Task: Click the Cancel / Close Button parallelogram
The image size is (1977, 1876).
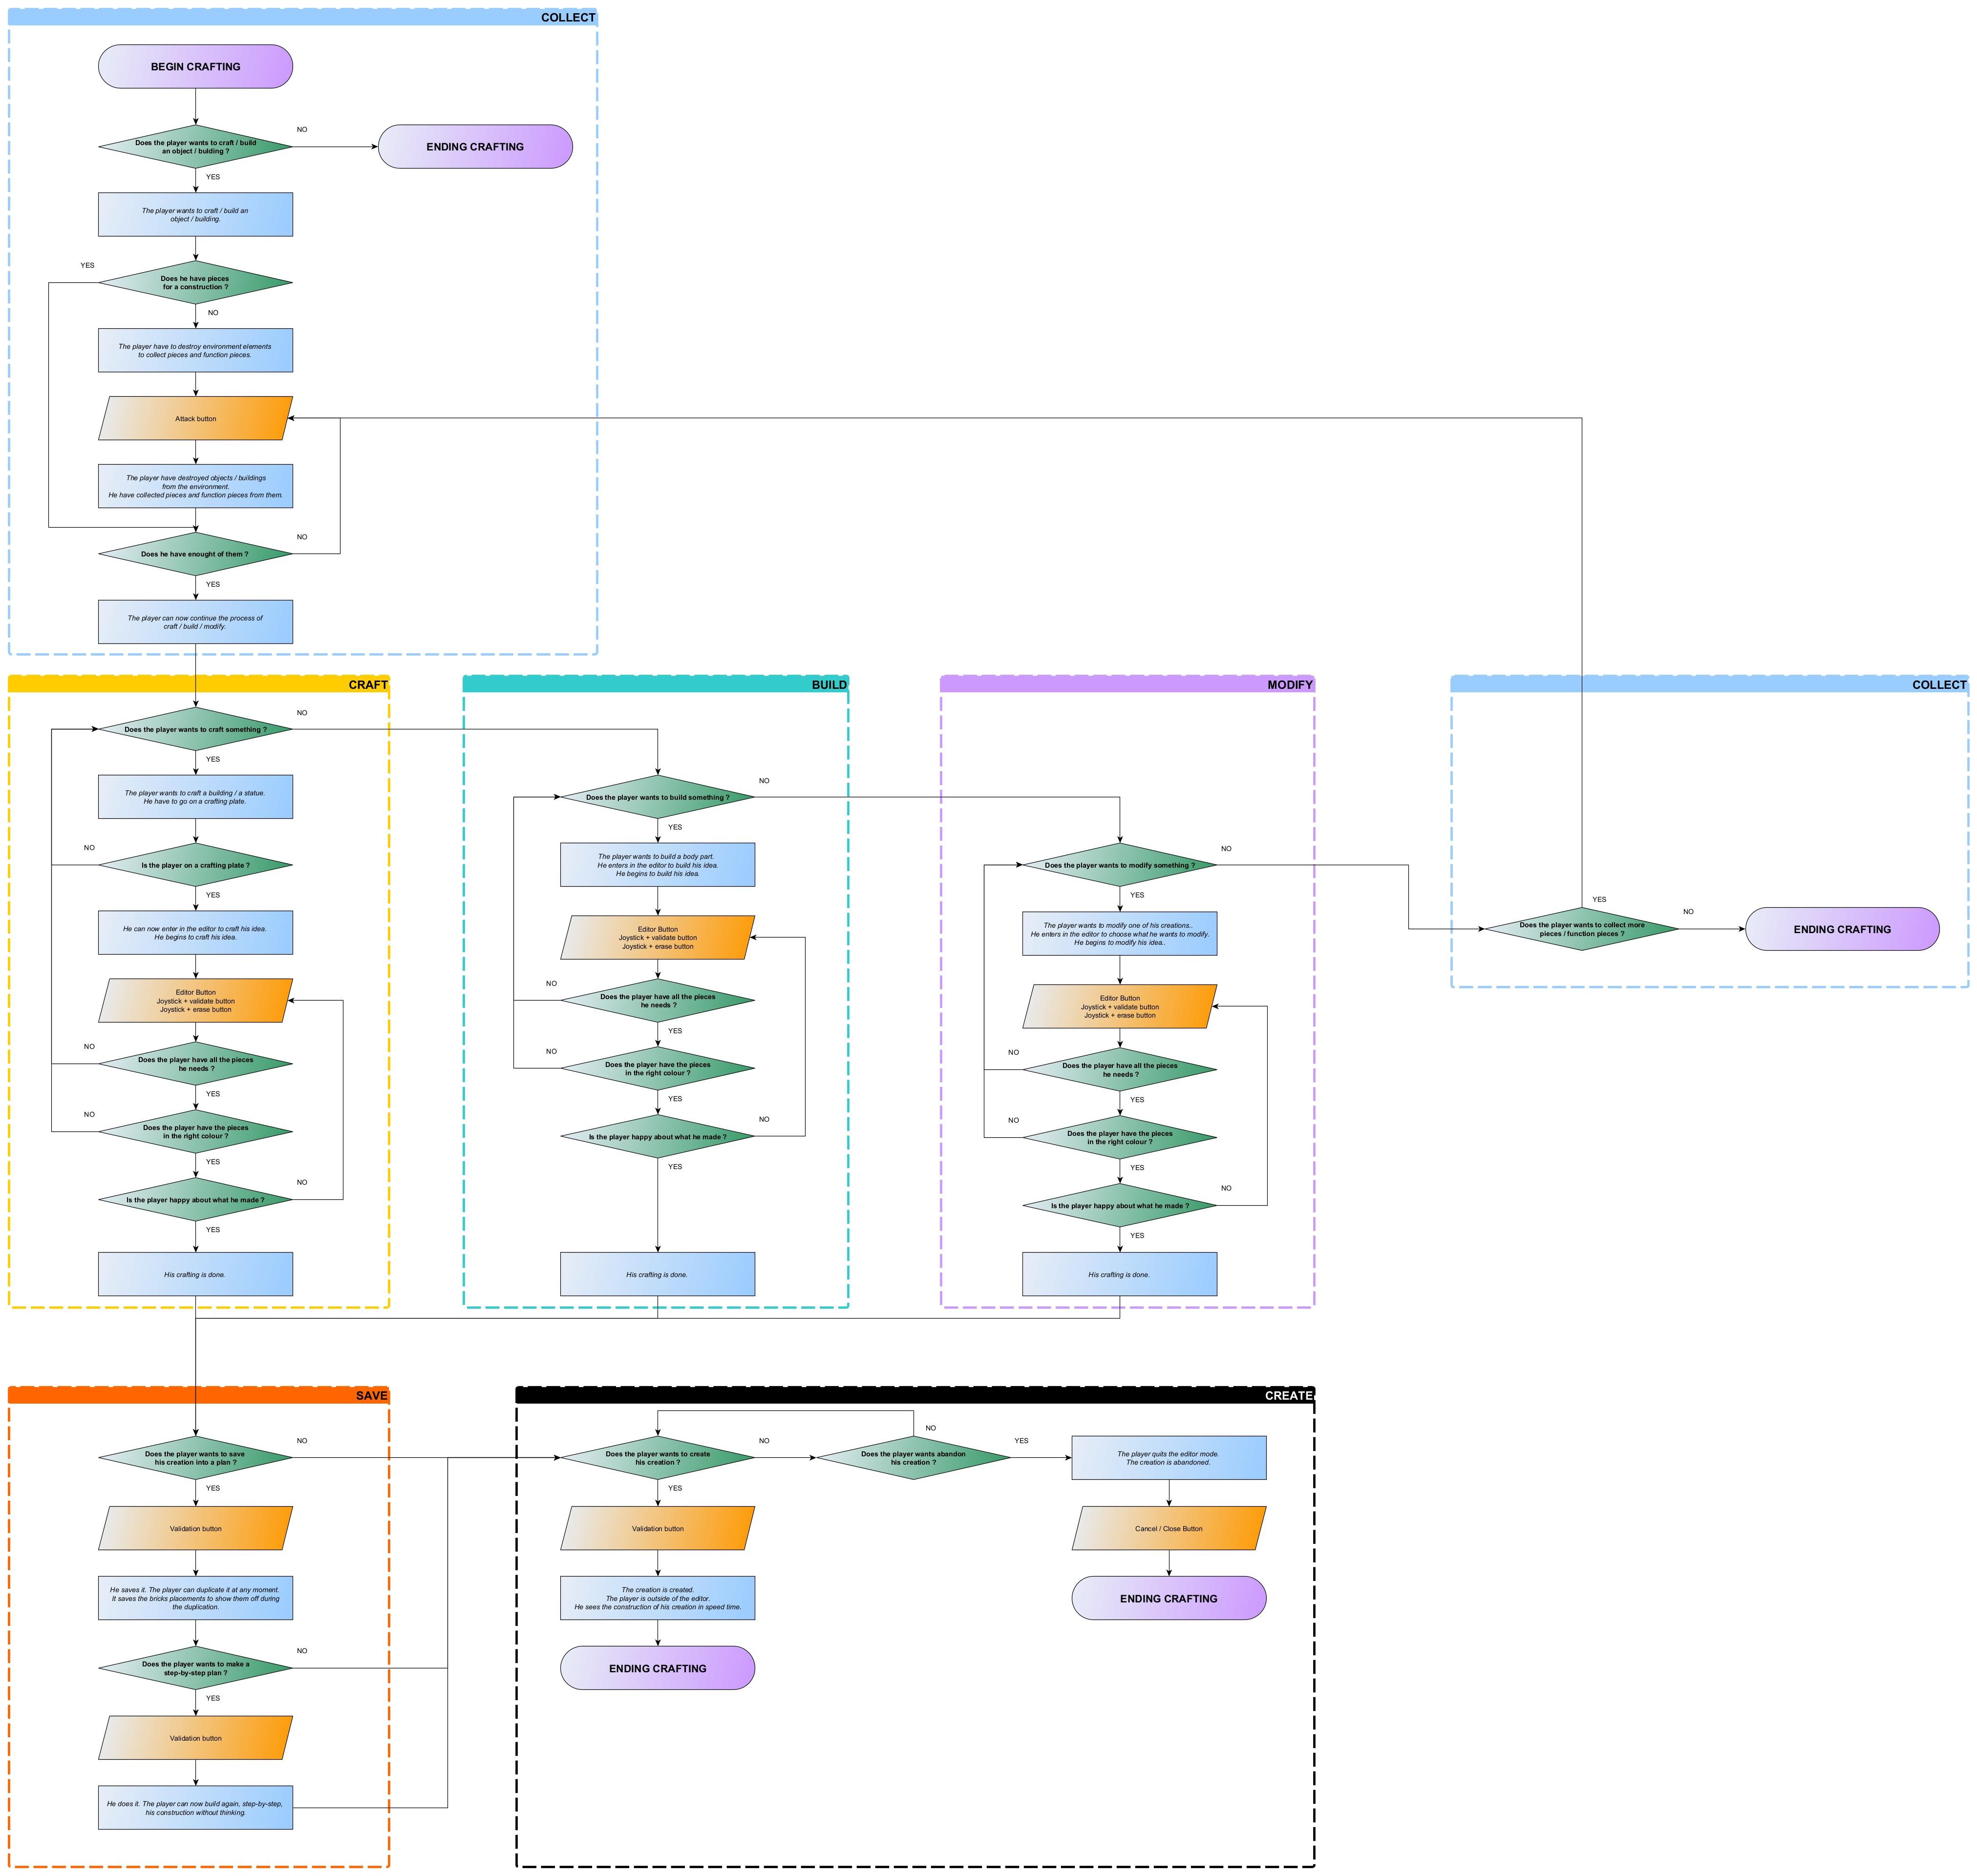Action: click(x=1168, y=1529)
